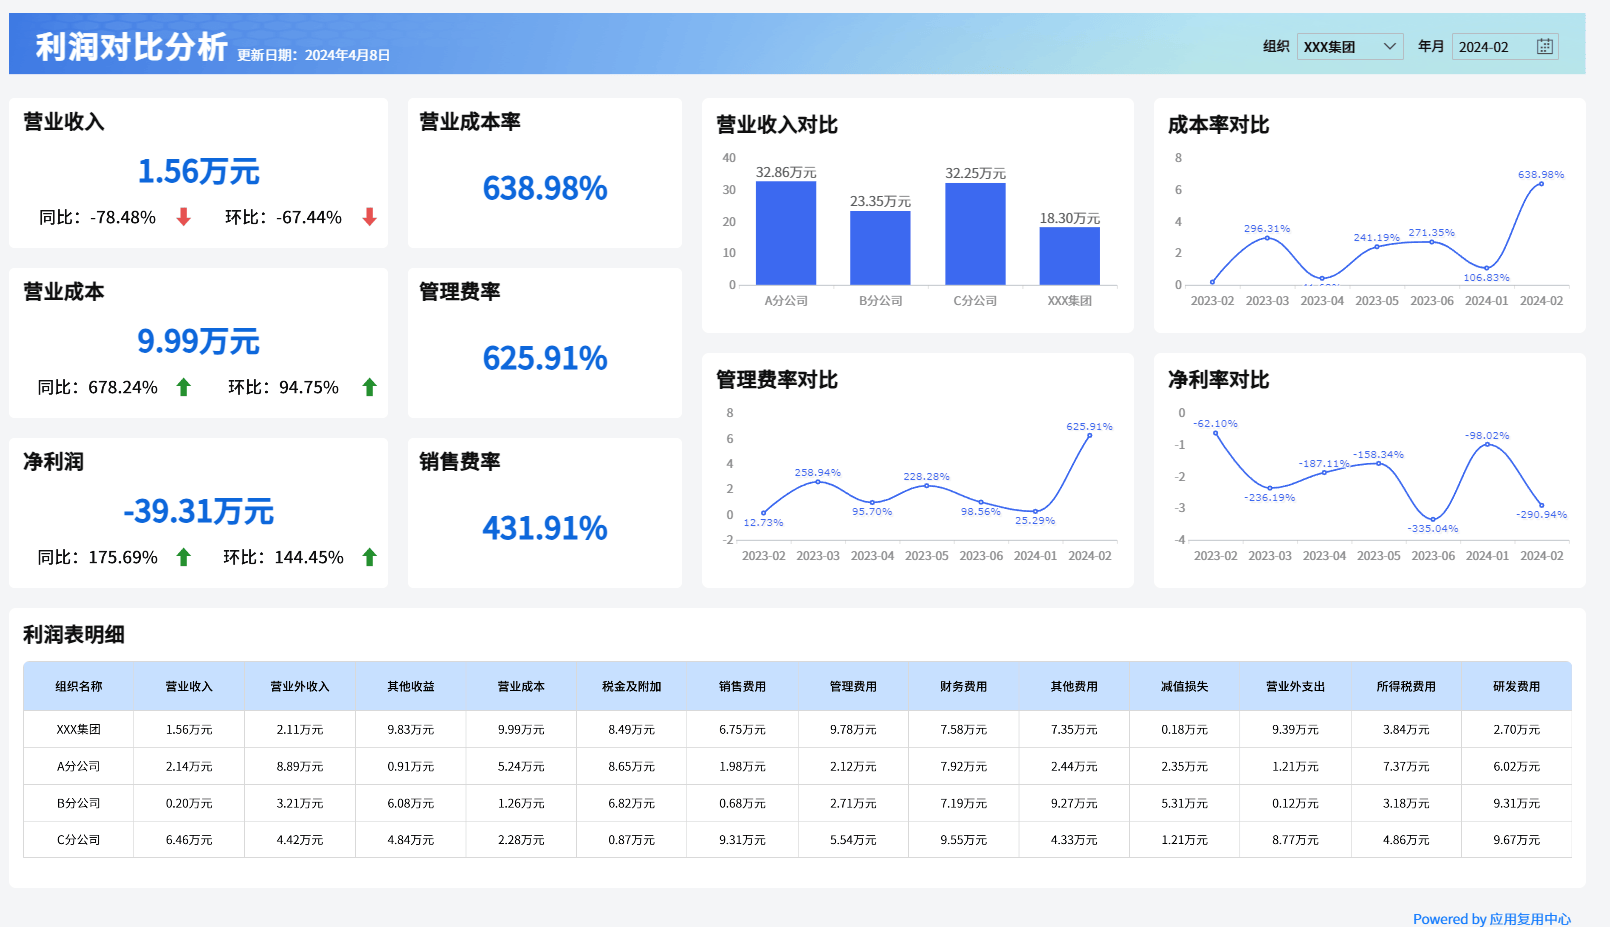Click the 营业收入对比 chart title
This screenshot has width=1610, height=927.
click(777, 124)
